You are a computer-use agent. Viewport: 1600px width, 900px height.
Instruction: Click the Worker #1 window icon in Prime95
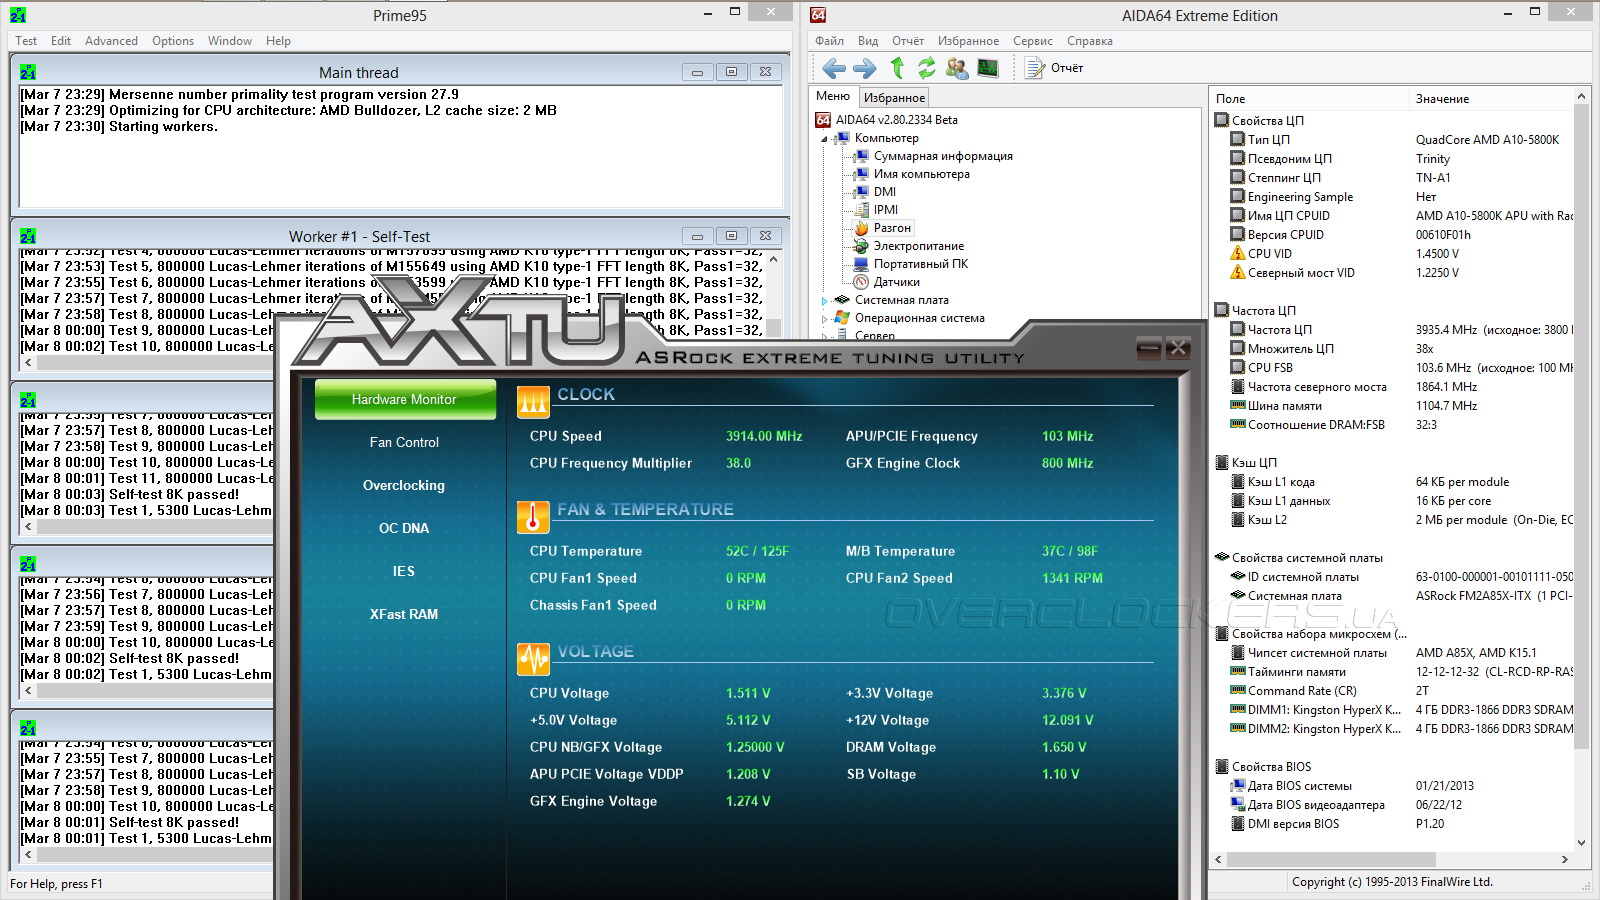[x=28, y=236]
